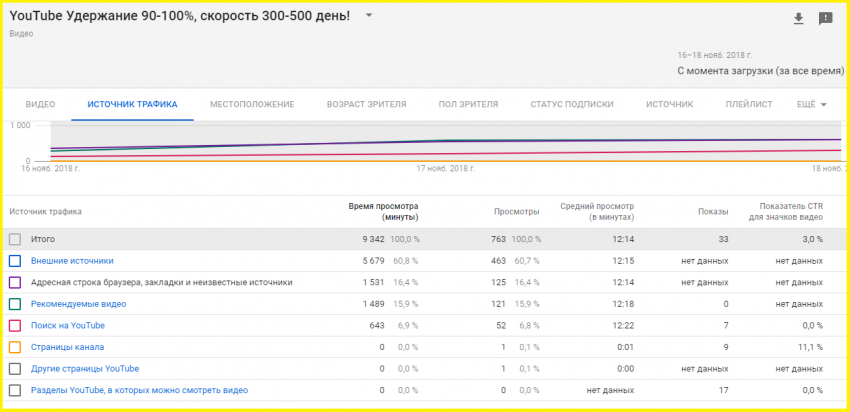Sort by the Просмотры column header
The width and height of the screenshot is (850, 412).
pos(517,212)
